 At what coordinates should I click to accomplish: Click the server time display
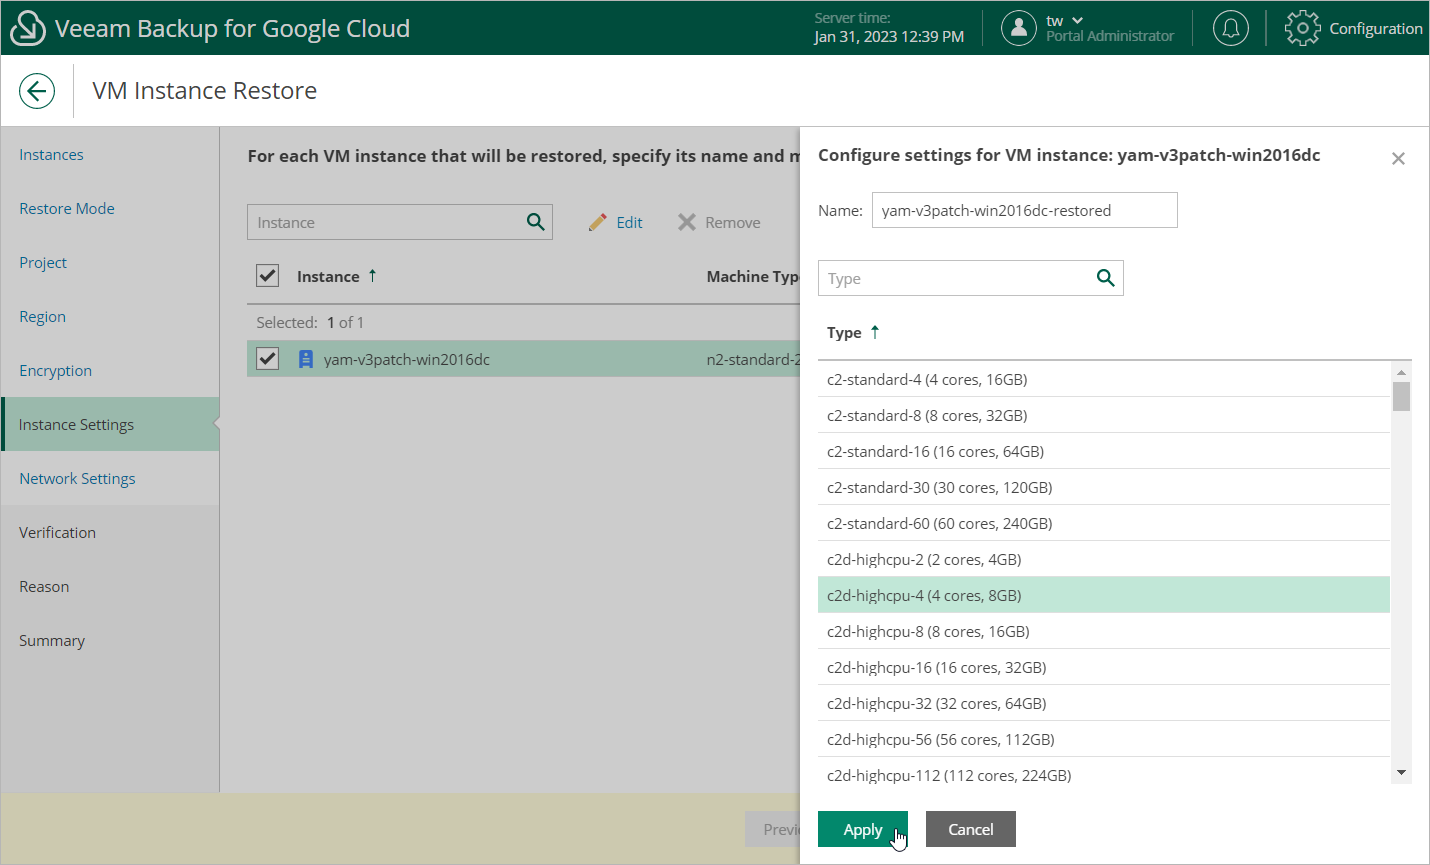[x=889, y=28]
